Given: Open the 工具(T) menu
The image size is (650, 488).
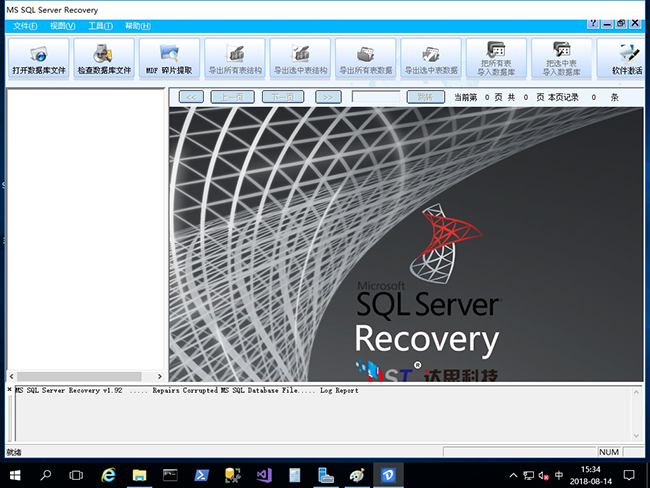Looking at the screenshot, I should (x=99, y=25).
